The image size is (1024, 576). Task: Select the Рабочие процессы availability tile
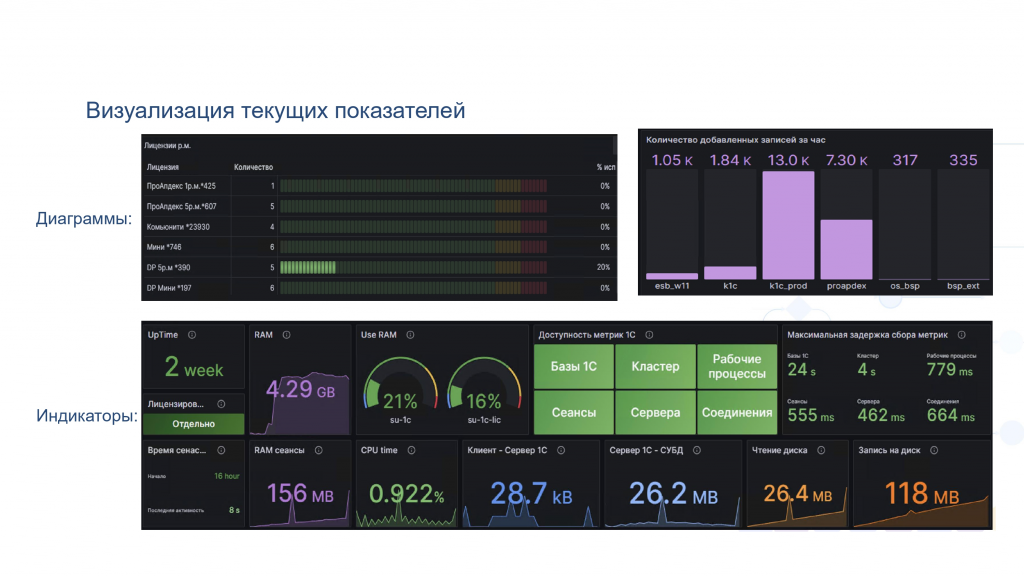coord(737,366)
